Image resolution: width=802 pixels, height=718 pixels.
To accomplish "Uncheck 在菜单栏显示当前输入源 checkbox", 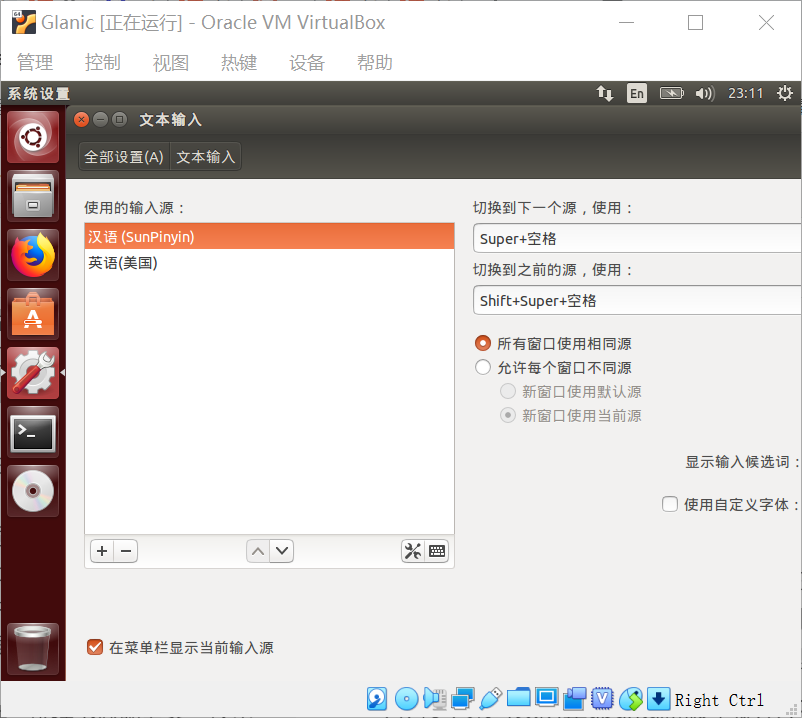I will tap(95, 647).
